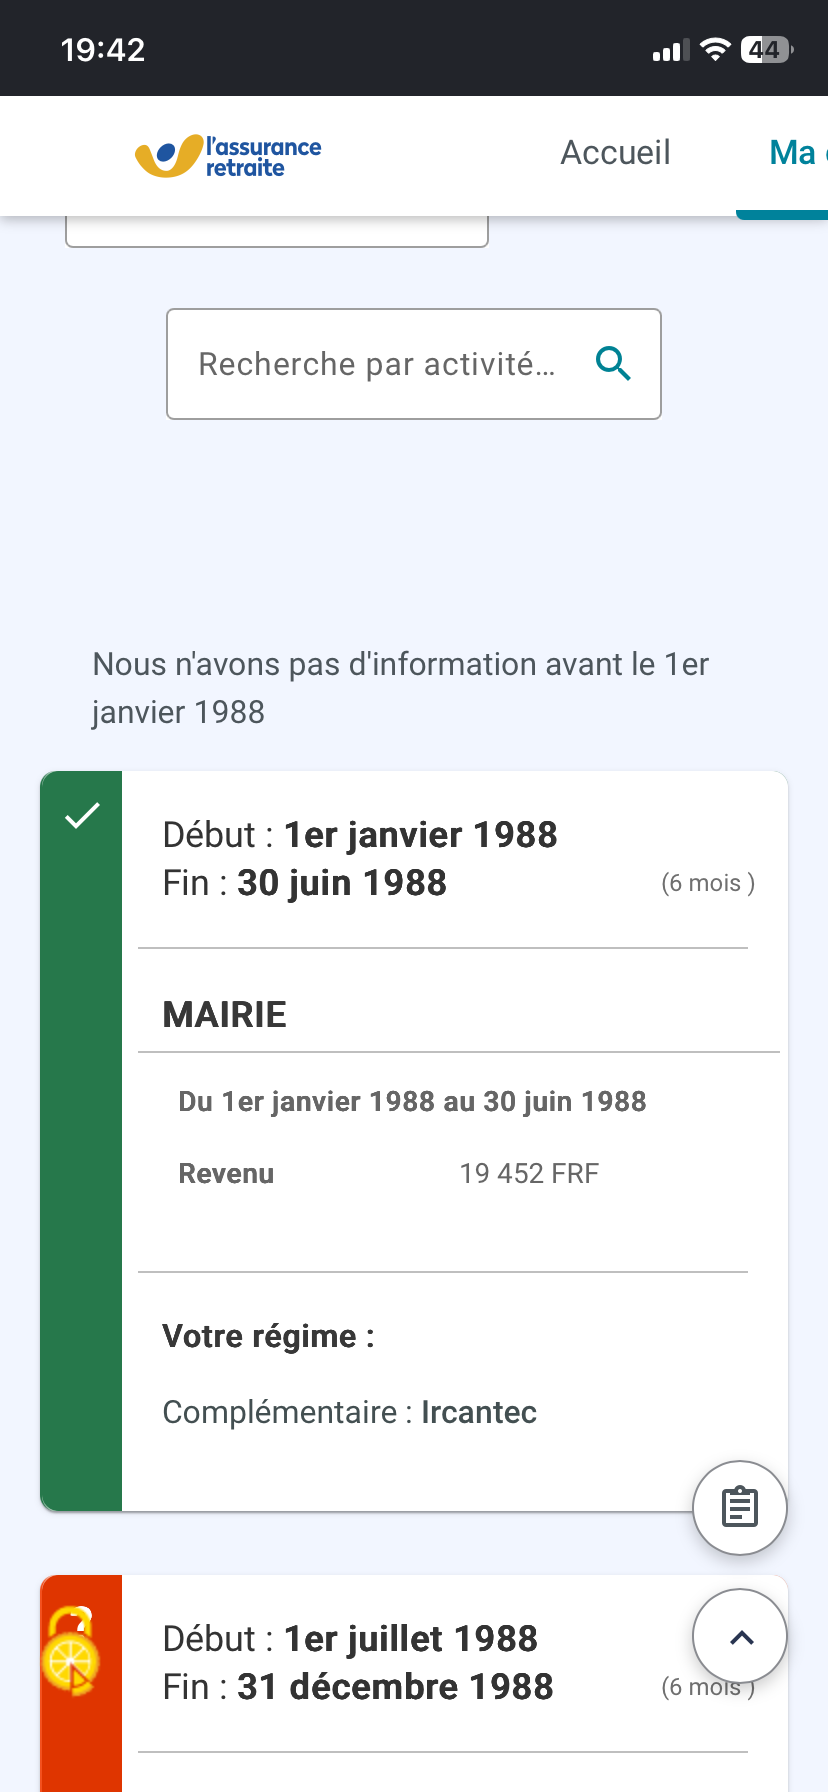This screenshot has height=1792, width=828.
Task: Tap the battery indicator in status bar
Action: [x=767, y=49]
